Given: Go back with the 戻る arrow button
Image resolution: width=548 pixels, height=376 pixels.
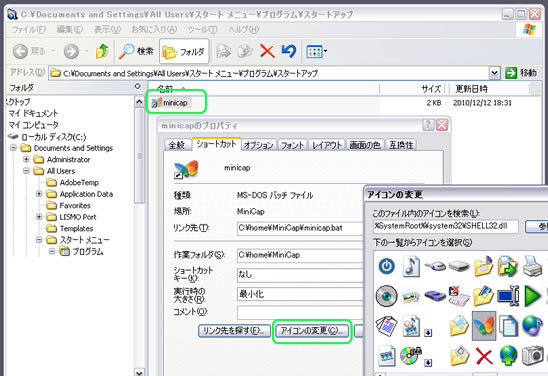Looking at the screenshot, I should click(21, 52).
